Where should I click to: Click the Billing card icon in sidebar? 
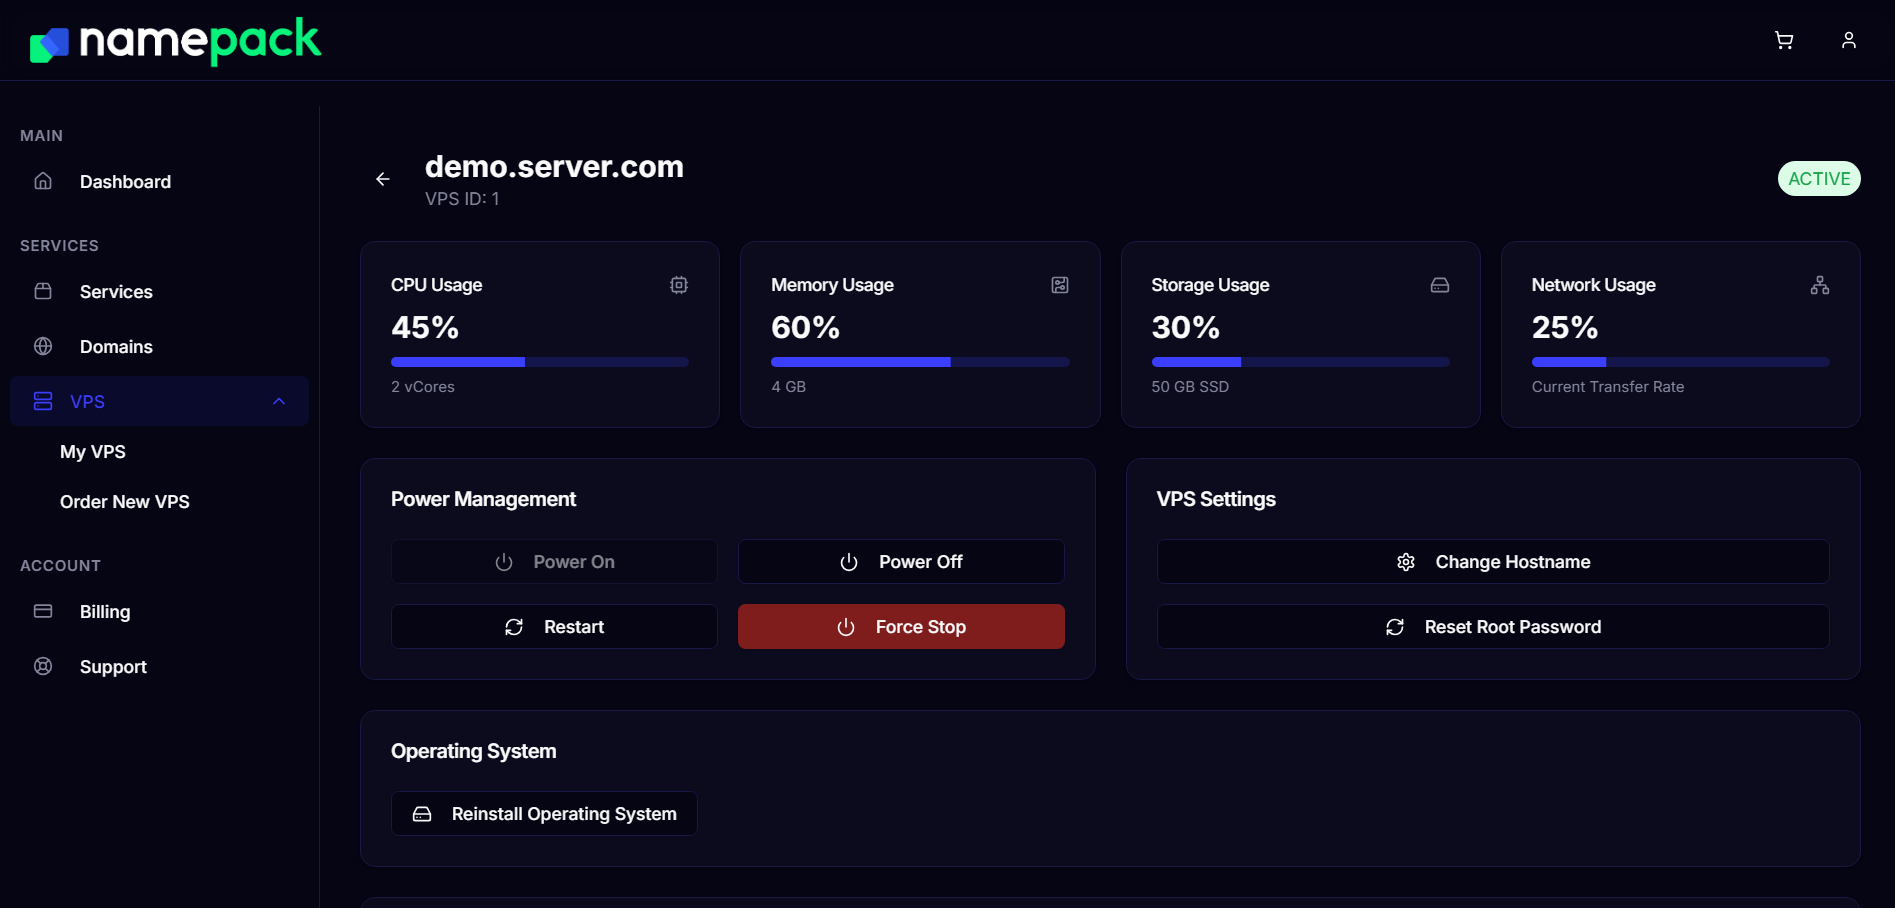pos(43,611)
